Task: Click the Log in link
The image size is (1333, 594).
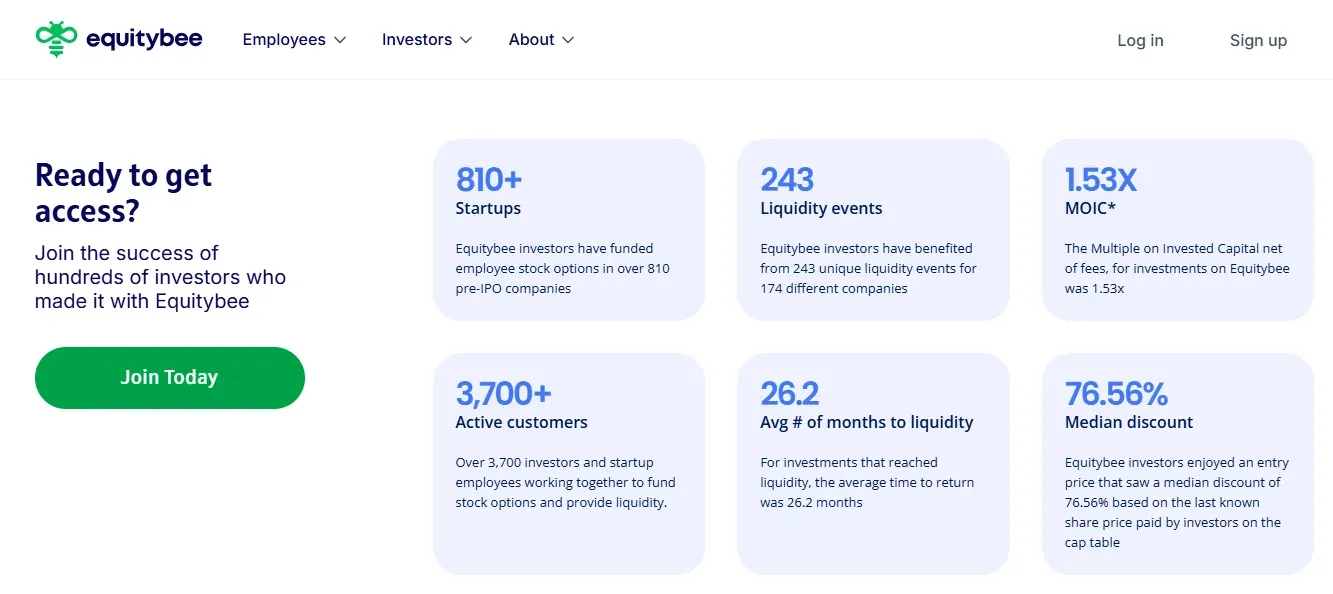Action: 1140,40
